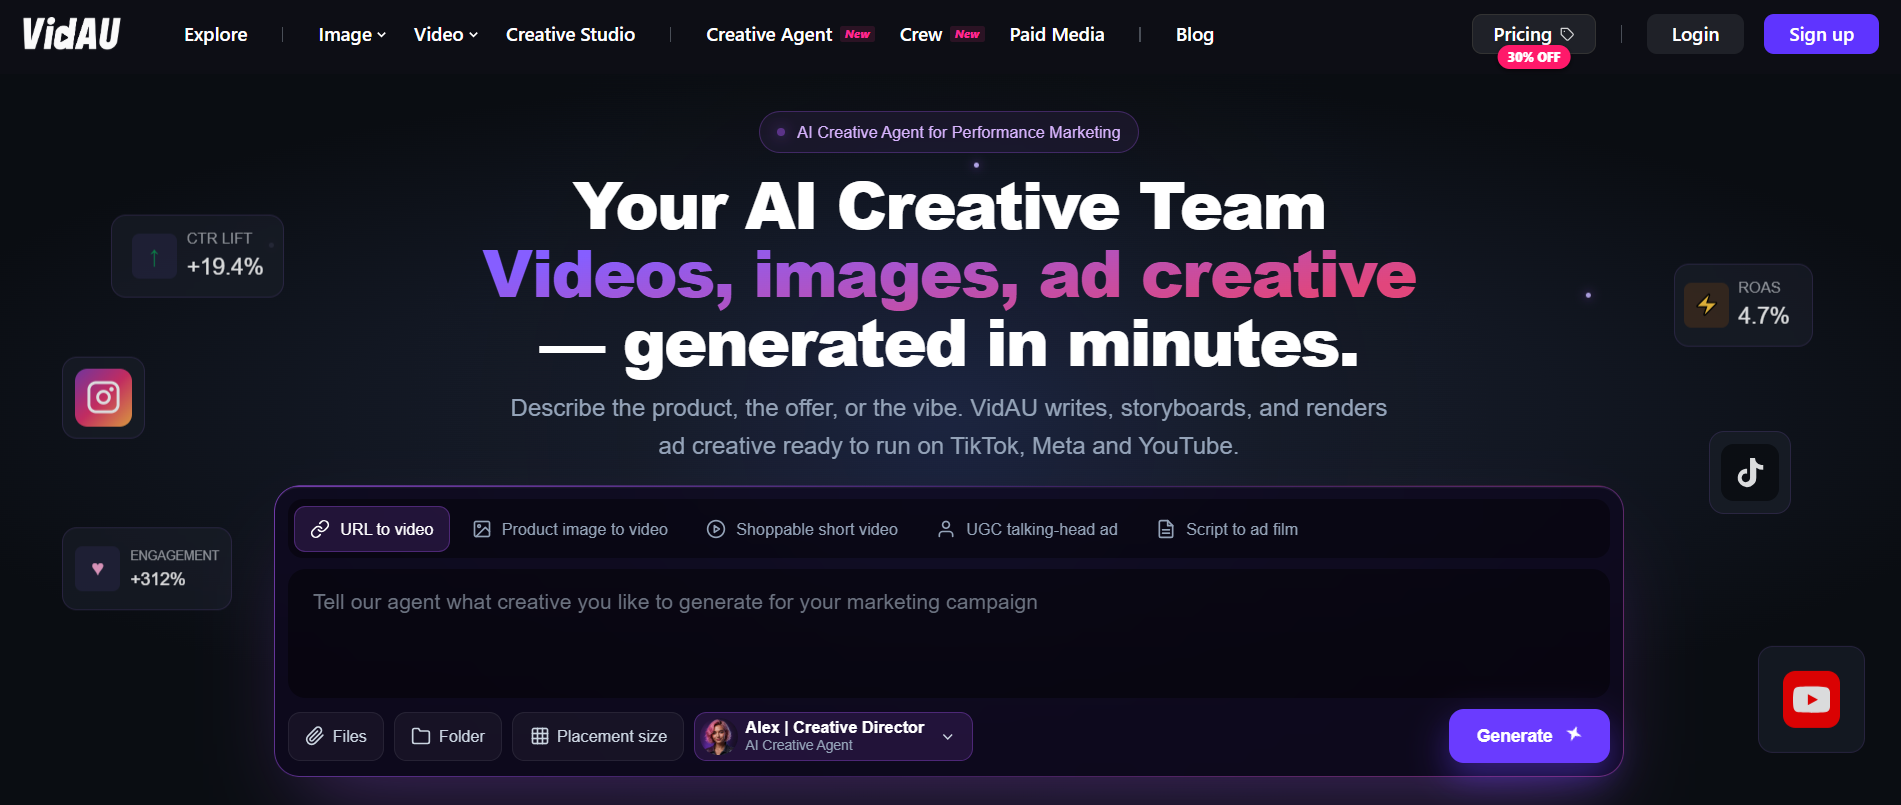The width and height of the screenshot is (1901, 805).
Task: Select the UGC talking-head ad tab
Action: pyautogui.click(x=1027, y=529)
